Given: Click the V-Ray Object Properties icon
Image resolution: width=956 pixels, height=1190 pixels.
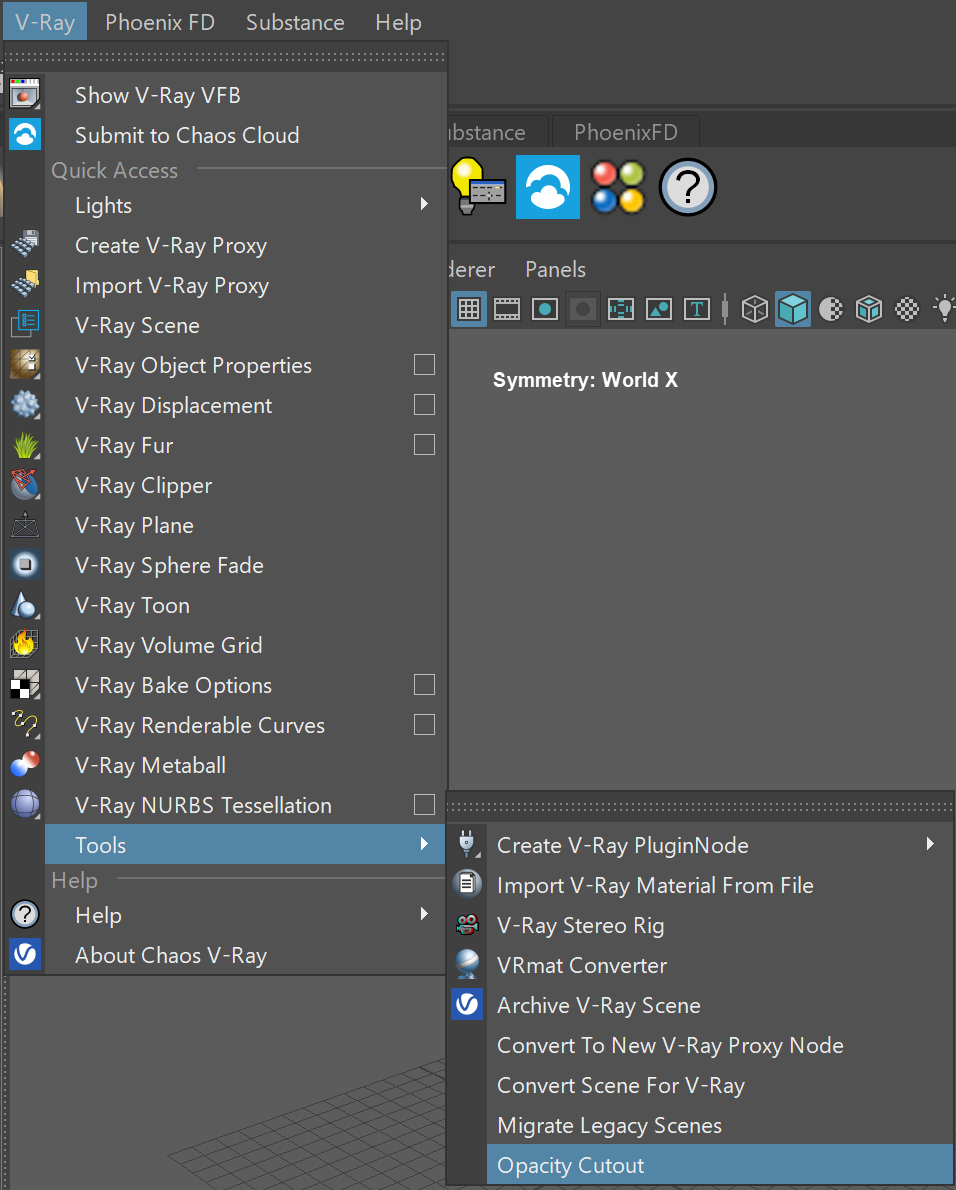Looking at the screenshot, I should (x=24, y=365).
